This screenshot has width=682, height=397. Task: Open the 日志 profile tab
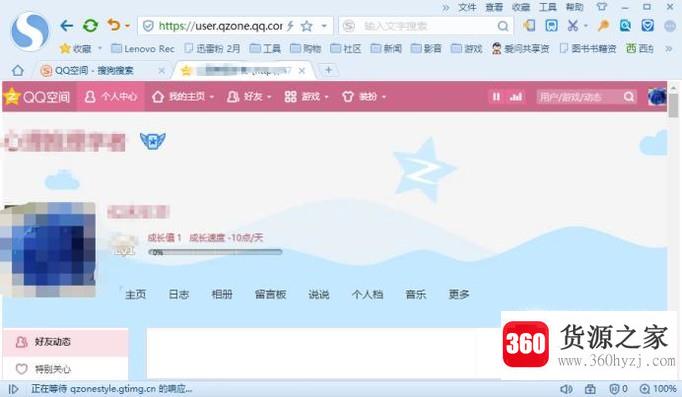point(178,294)
